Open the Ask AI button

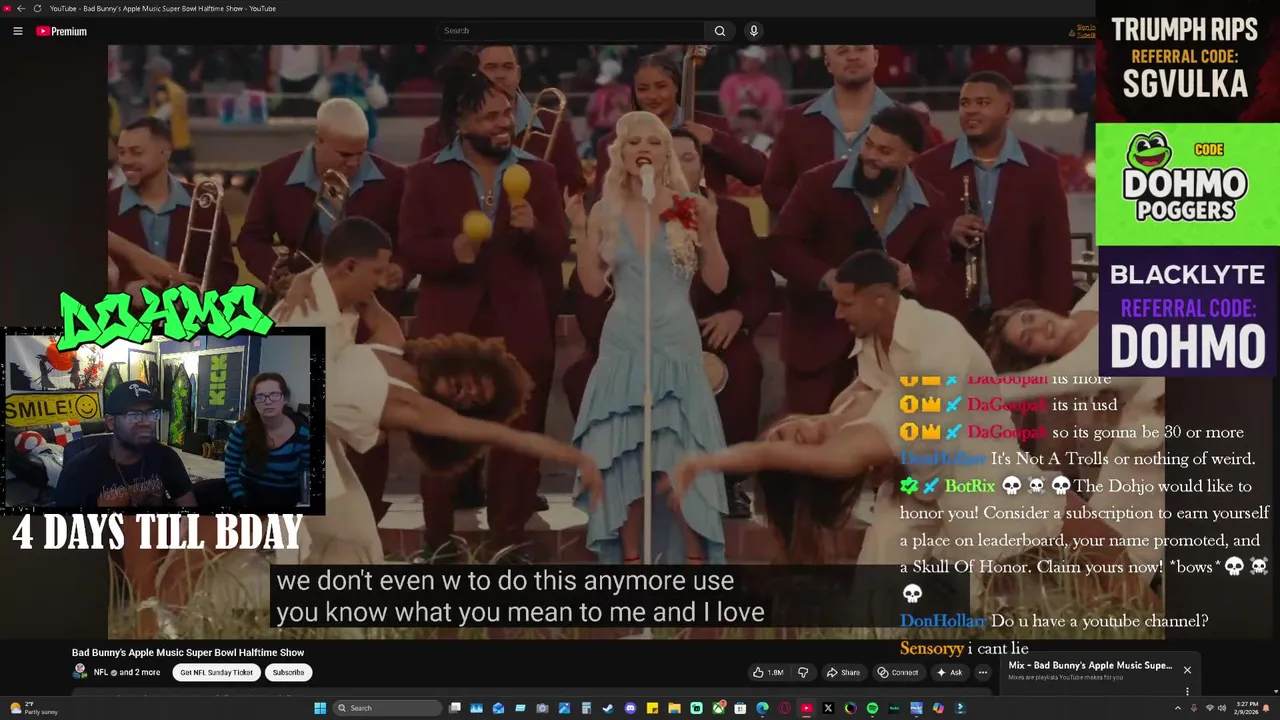point(949,672)
